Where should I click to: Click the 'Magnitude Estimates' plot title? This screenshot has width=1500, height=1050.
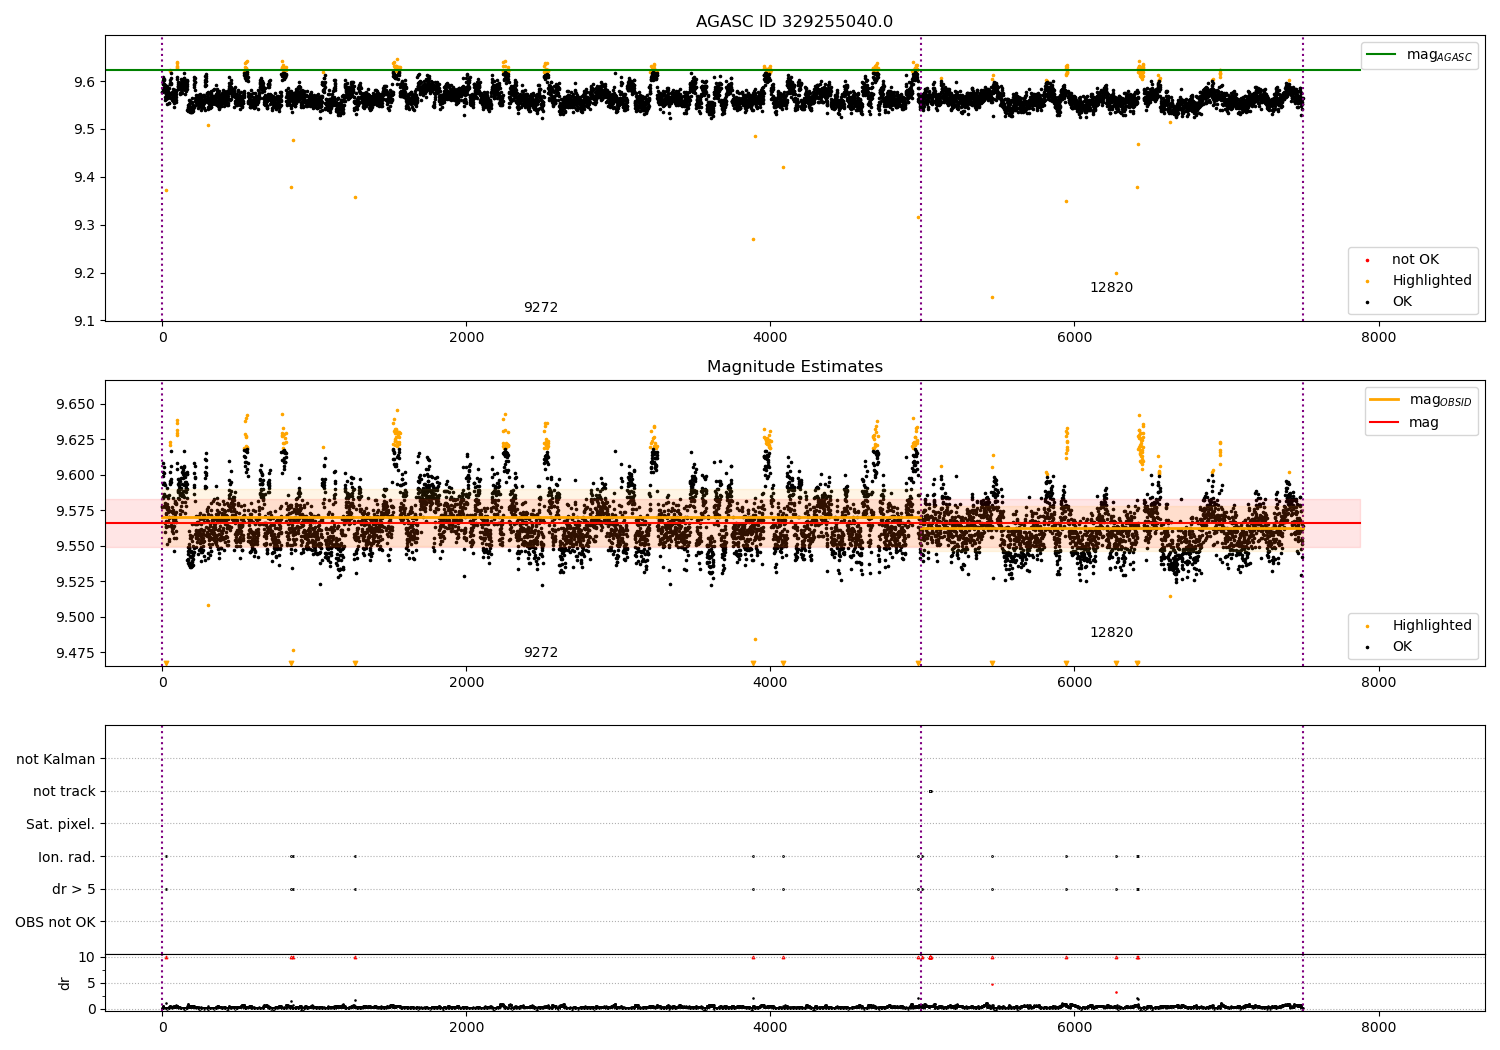(795, 367)
